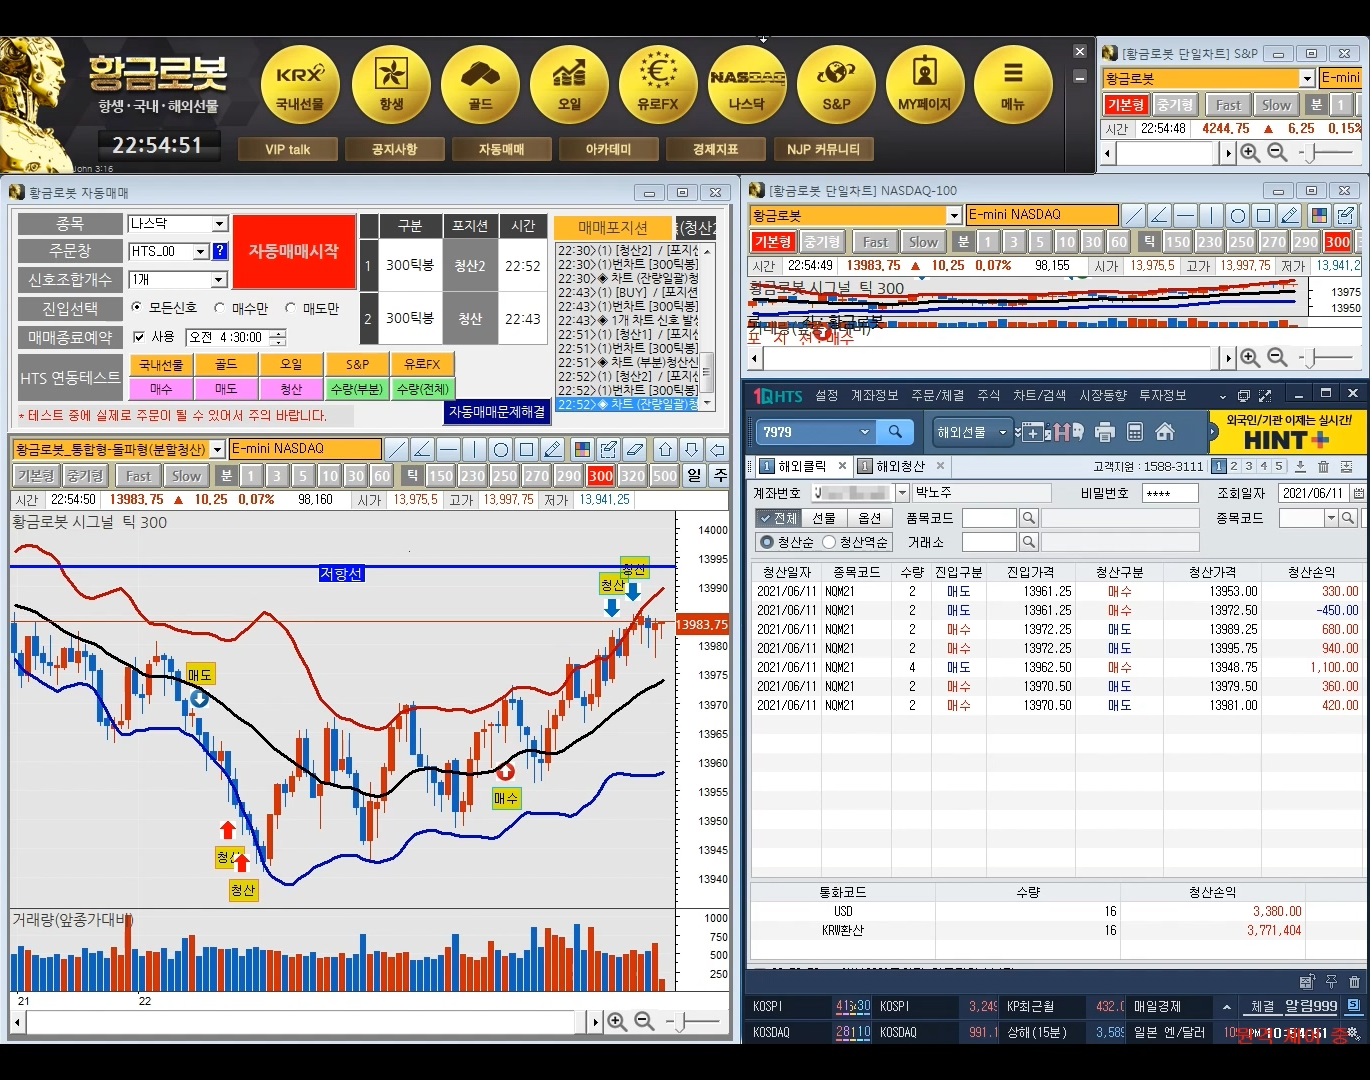Image resolution: width=1372 pixels, height=1080 pixels.
Task: Toggle 옵션 filter in 해외청산 window
Action: 869,518
